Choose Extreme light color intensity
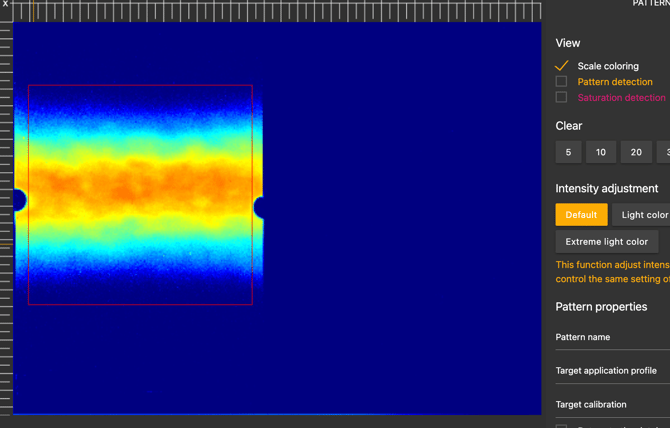The height and width of the screenshot is (428, 670). pos(606,242)
